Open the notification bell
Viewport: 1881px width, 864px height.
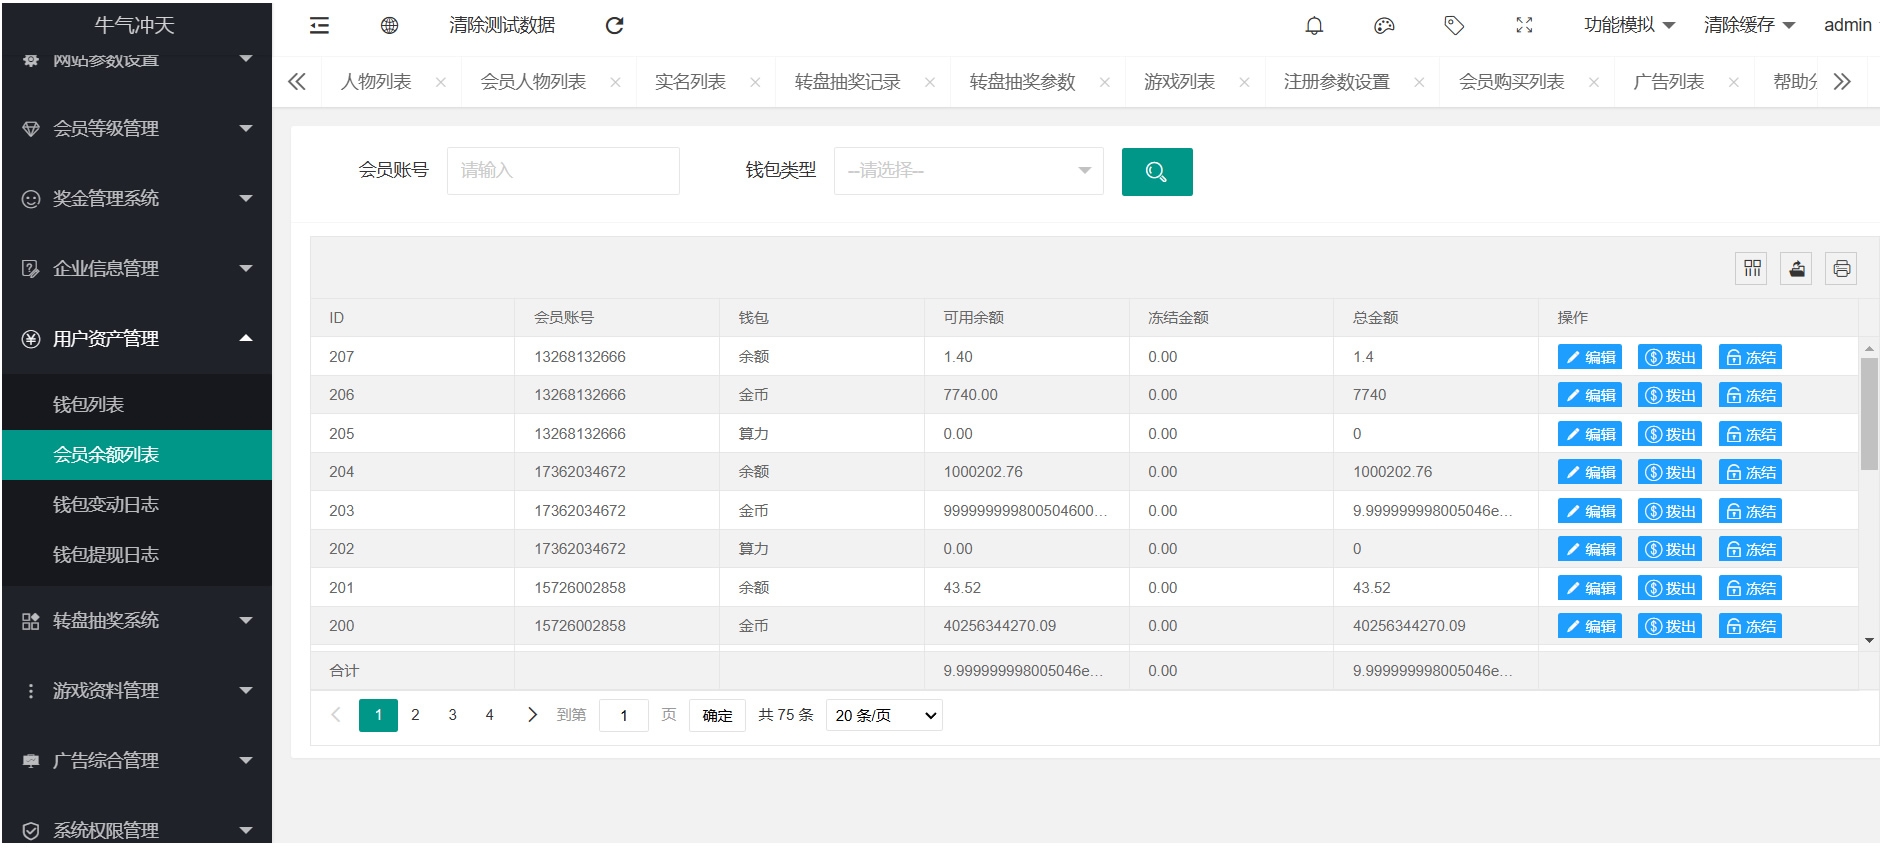point(1314,26)
